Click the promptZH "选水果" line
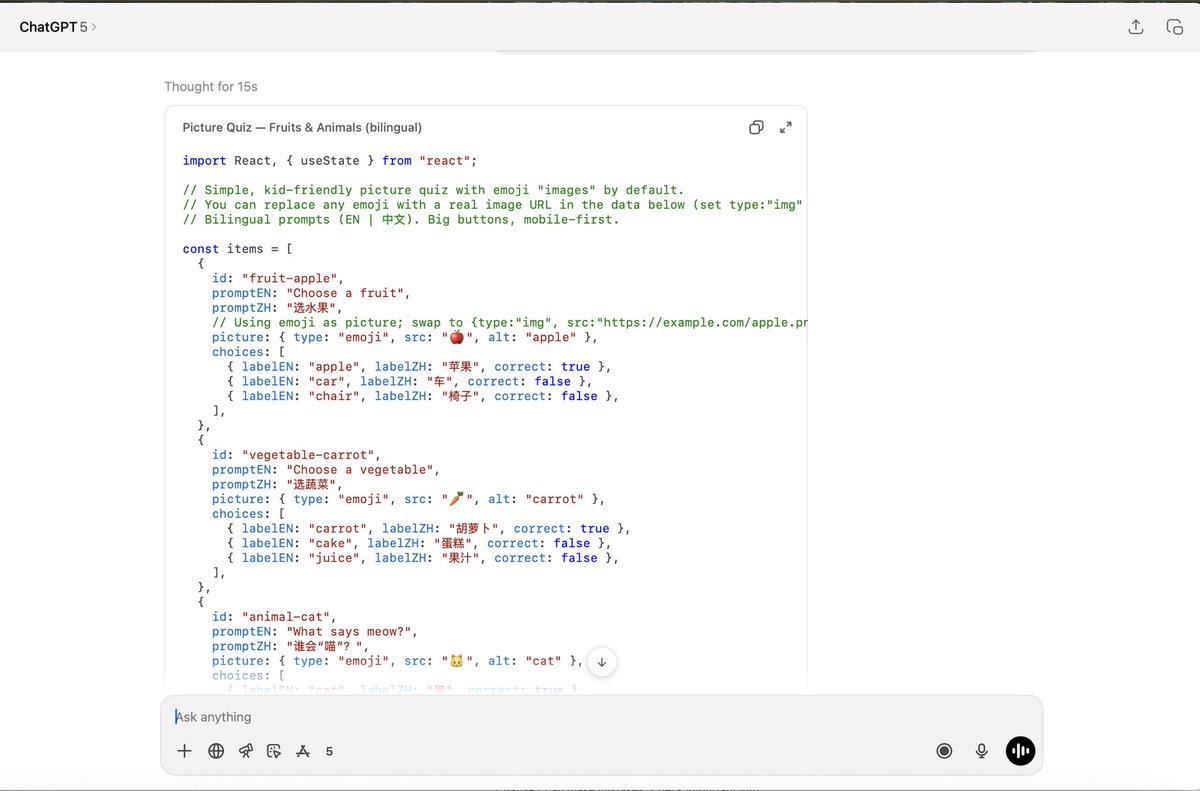Viewport: 1200px width, 791px height. point(277,308)
